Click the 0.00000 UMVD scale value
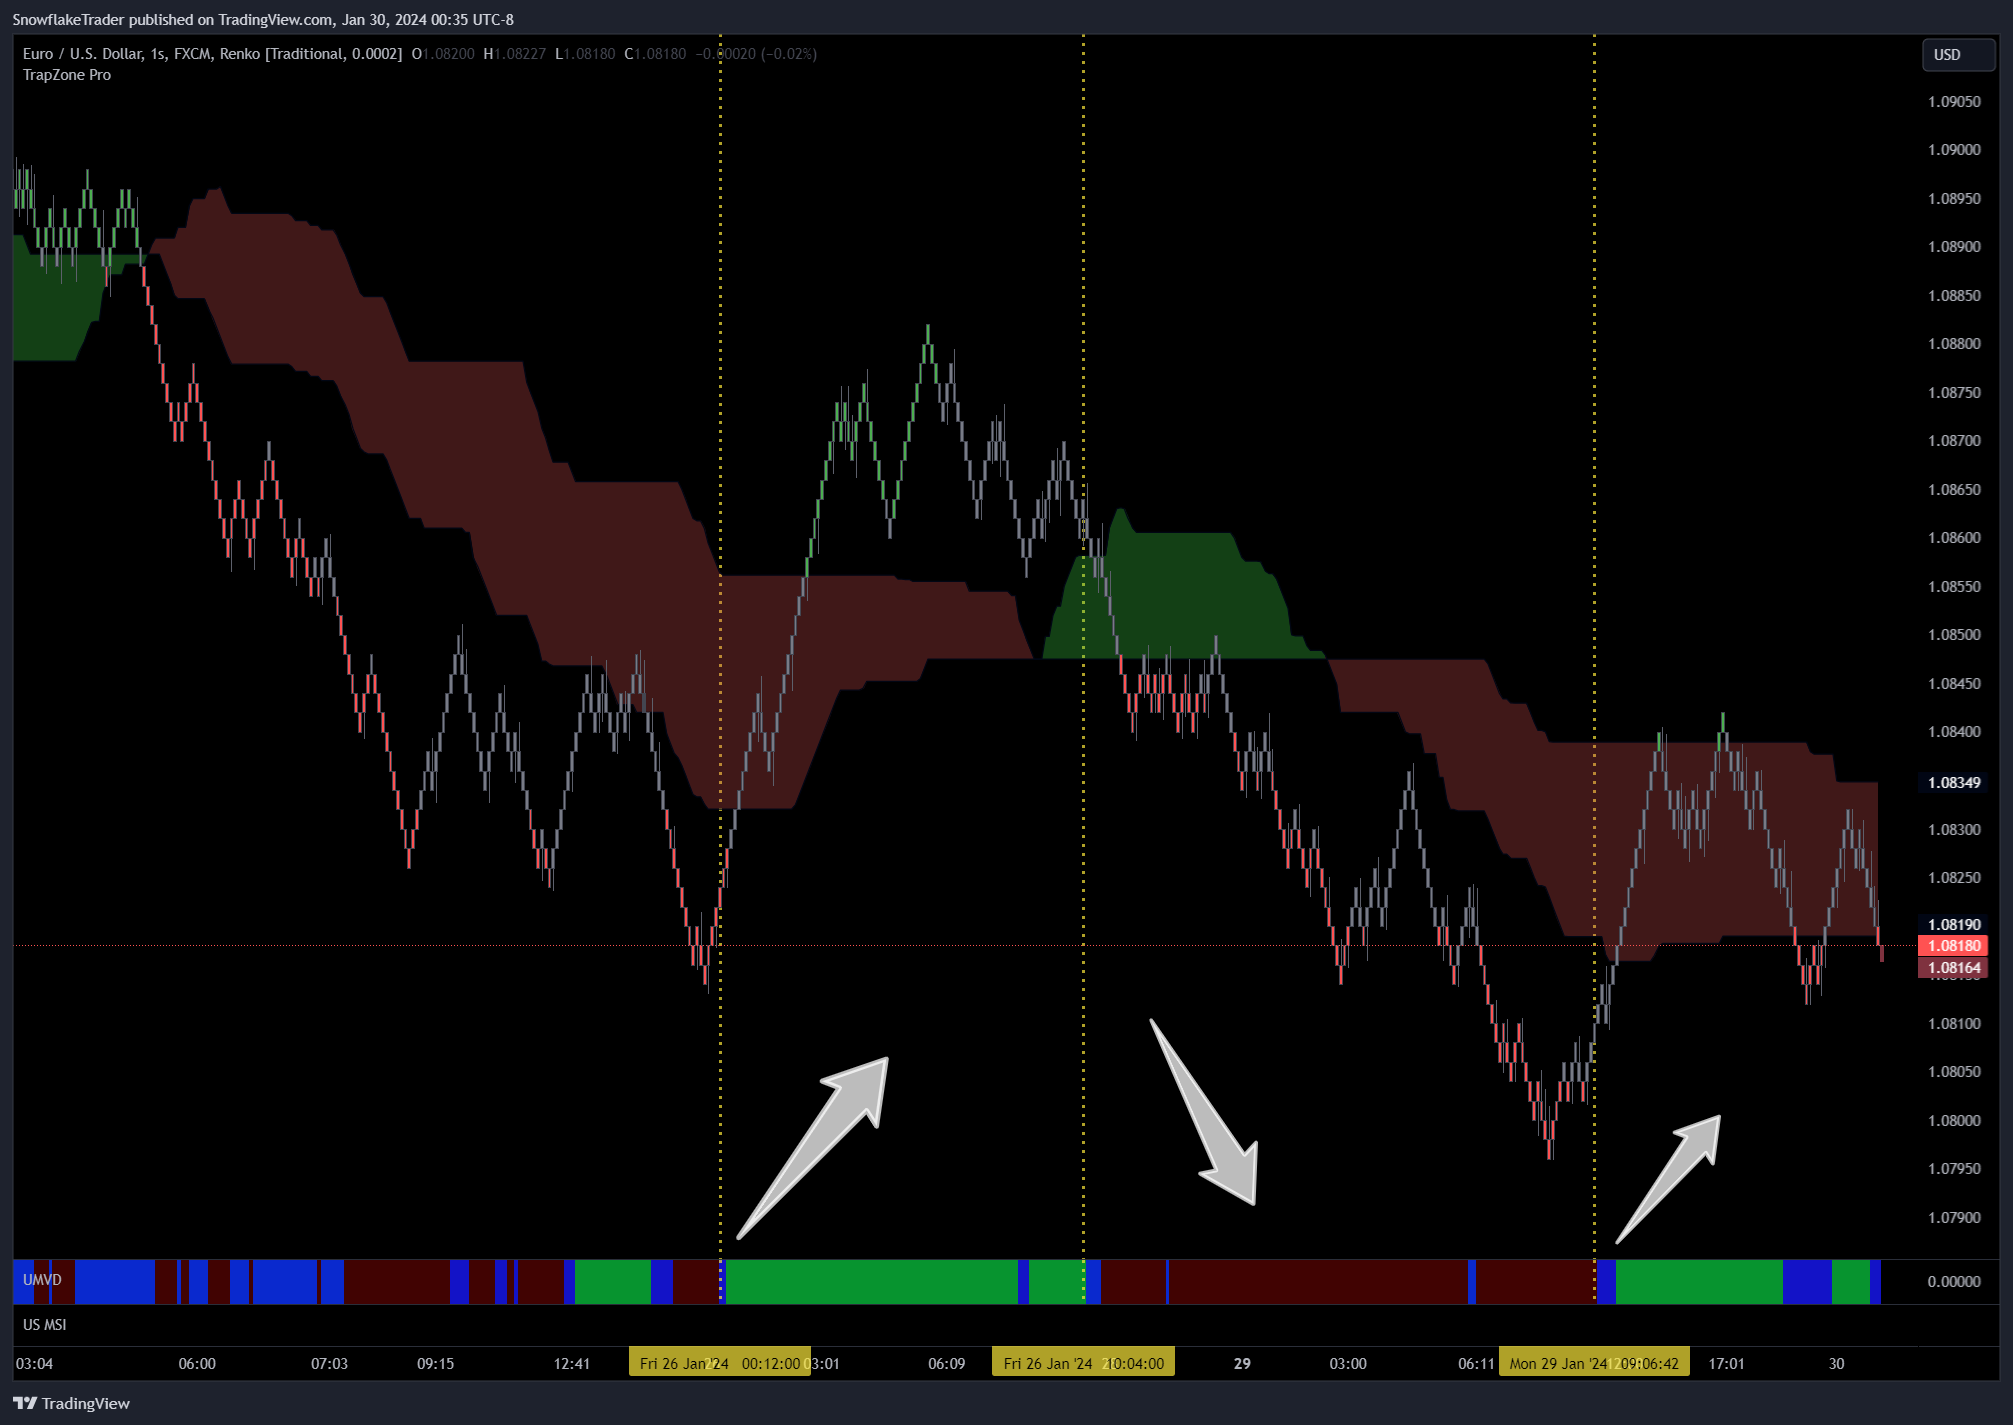This screenshot has height=1425, width=2013. (1954, 1282)
